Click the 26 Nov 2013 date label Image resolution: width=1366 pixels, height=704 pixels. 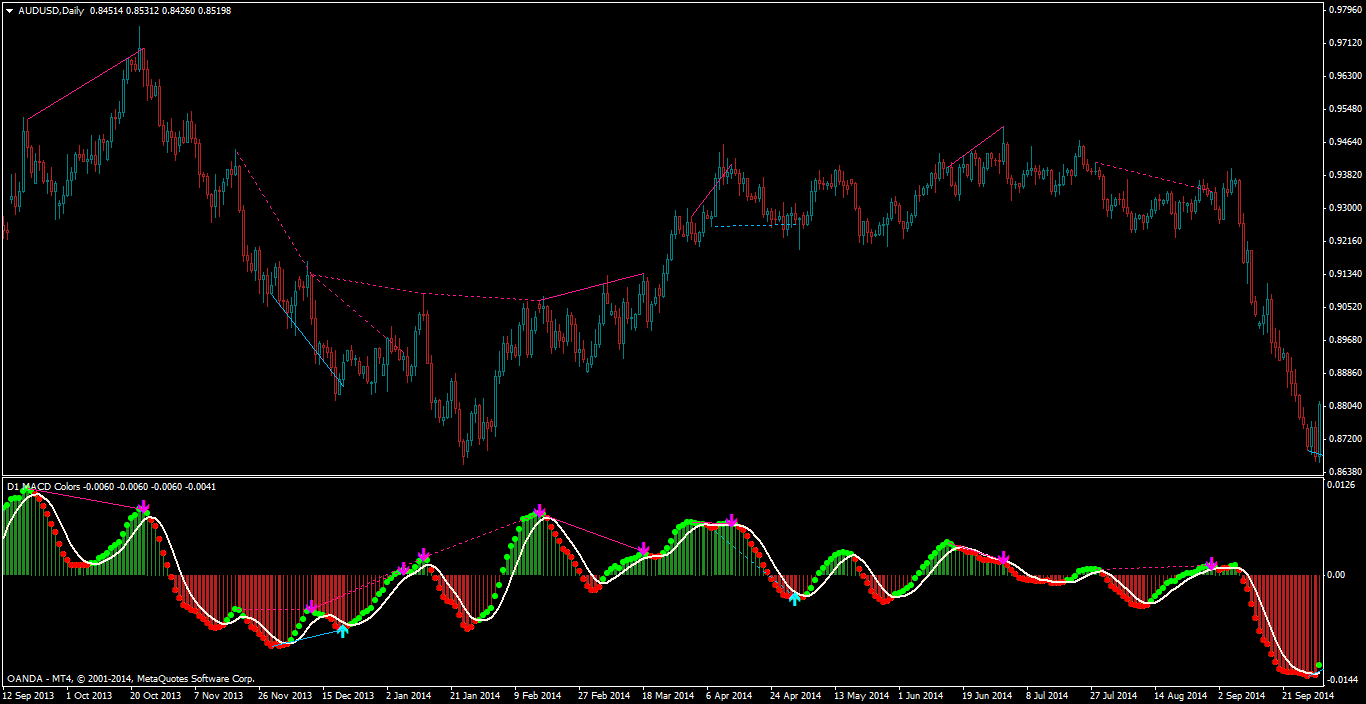point(285,695)
